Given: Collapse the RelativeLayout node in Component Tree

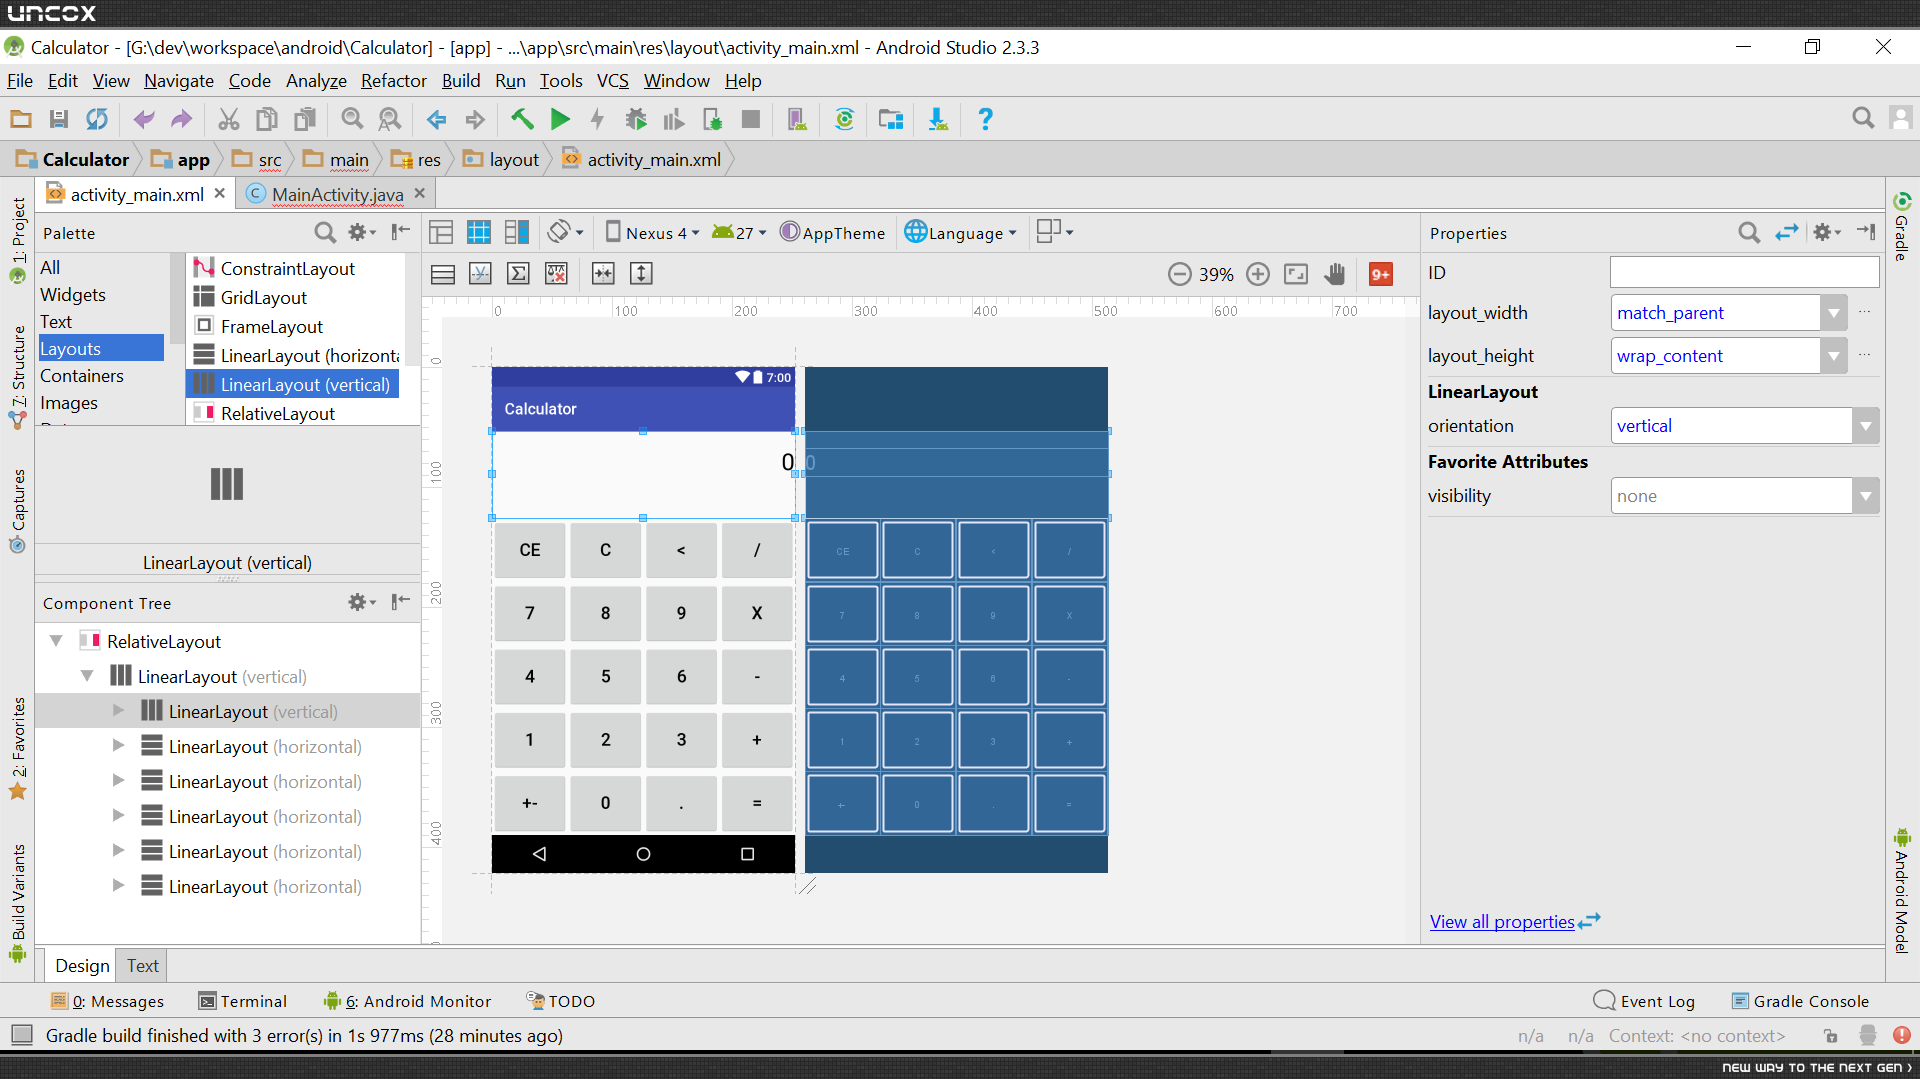Looking at the screenshot, I should point(57,641).
